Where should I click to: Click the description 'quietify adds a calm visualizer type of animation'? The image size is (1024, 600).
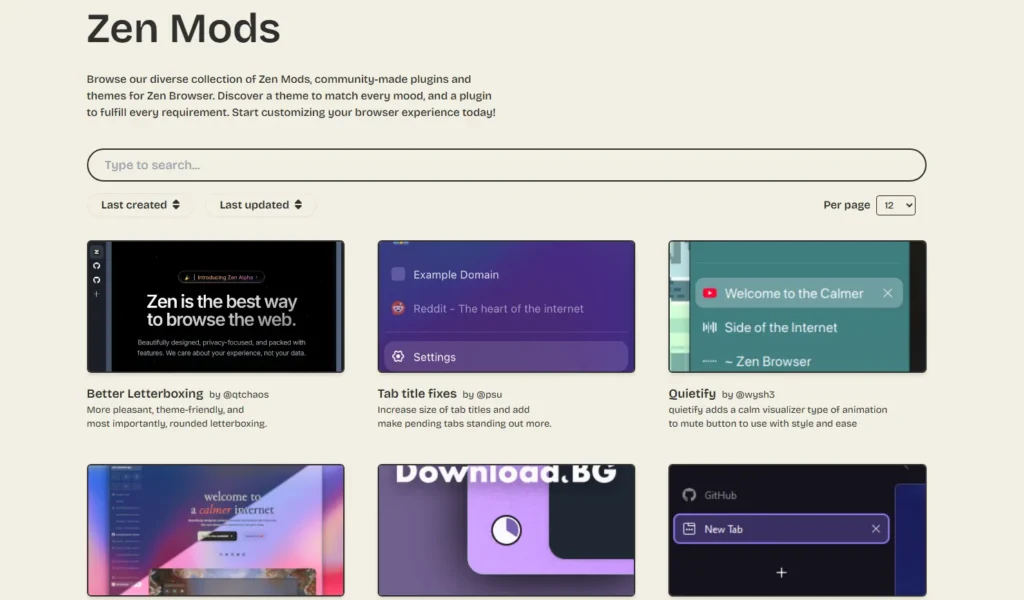pyautogui.click(x=777, y=410)
